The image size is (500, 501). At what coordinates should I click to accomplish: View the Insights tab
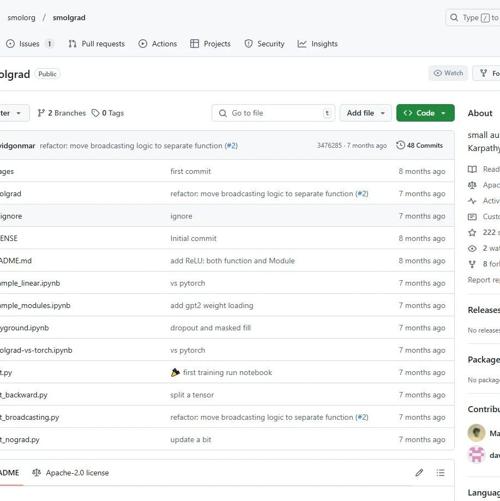pos(317,44)
